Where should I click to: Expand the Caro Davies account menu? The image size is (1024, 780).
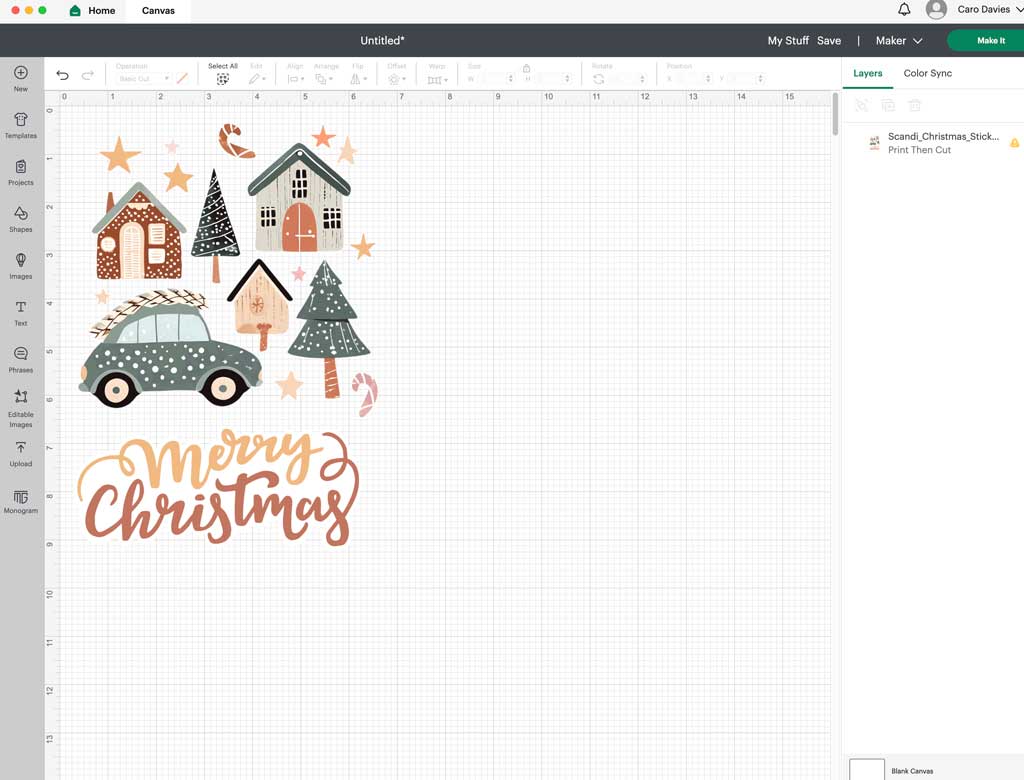pos(990,9)
